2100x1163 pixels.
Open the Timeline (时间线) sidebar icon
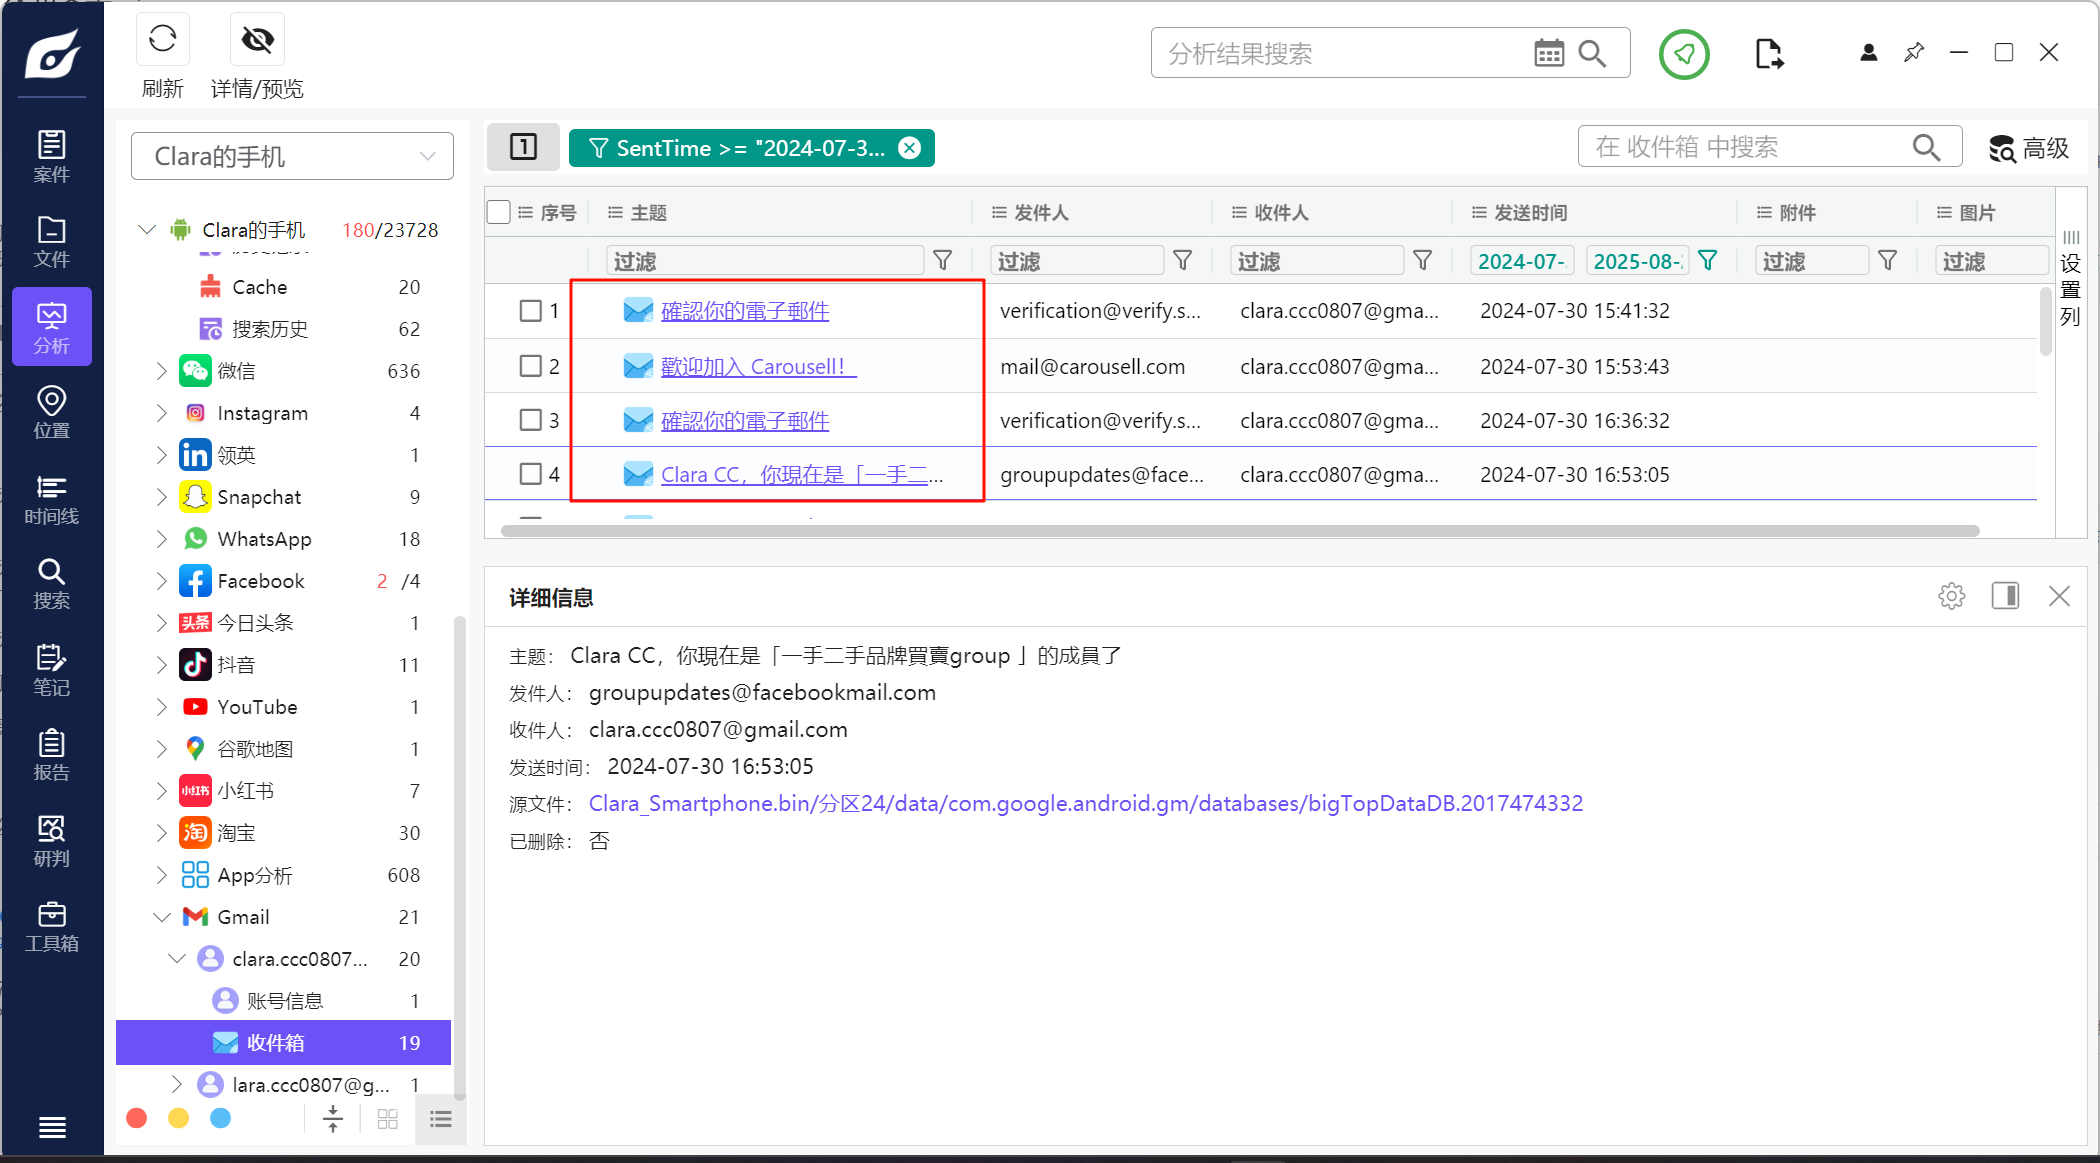tap(51, 499)
